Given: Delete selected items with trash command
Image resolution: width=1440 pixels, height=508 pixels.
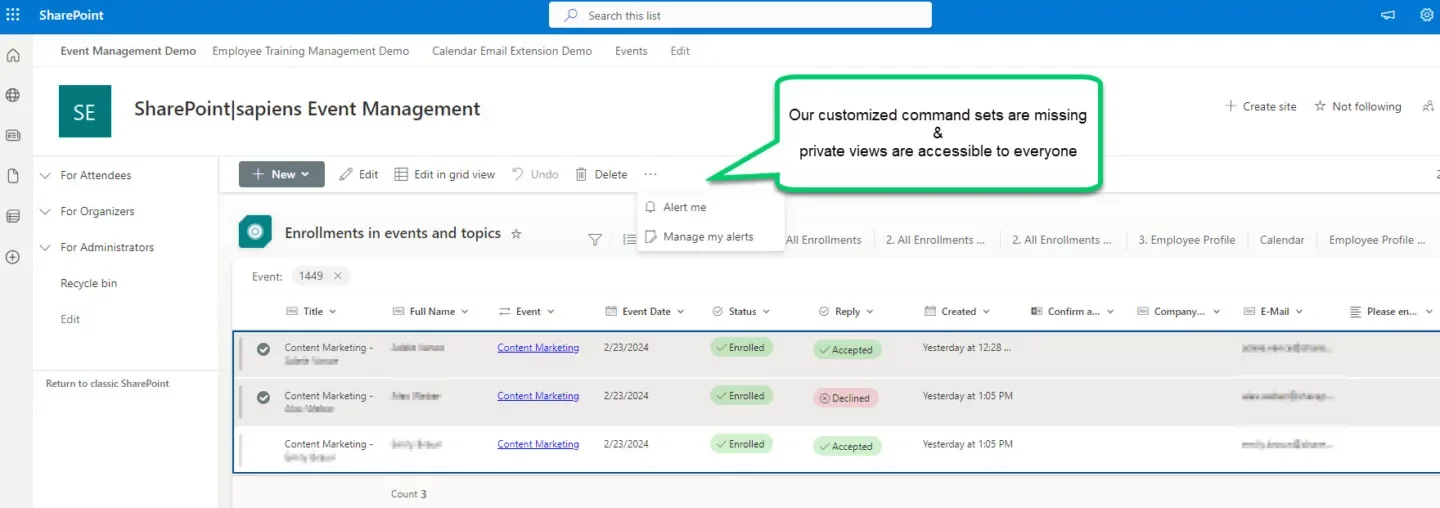Looking at the screenshot, I should [601, 174].
